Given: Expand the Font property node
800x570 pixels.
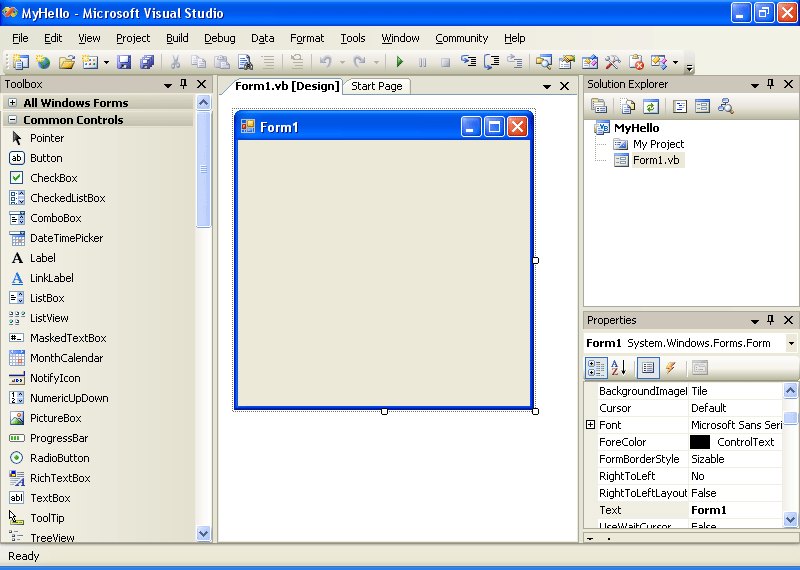Looking at the screenshot, I should [x=591, y=425].
